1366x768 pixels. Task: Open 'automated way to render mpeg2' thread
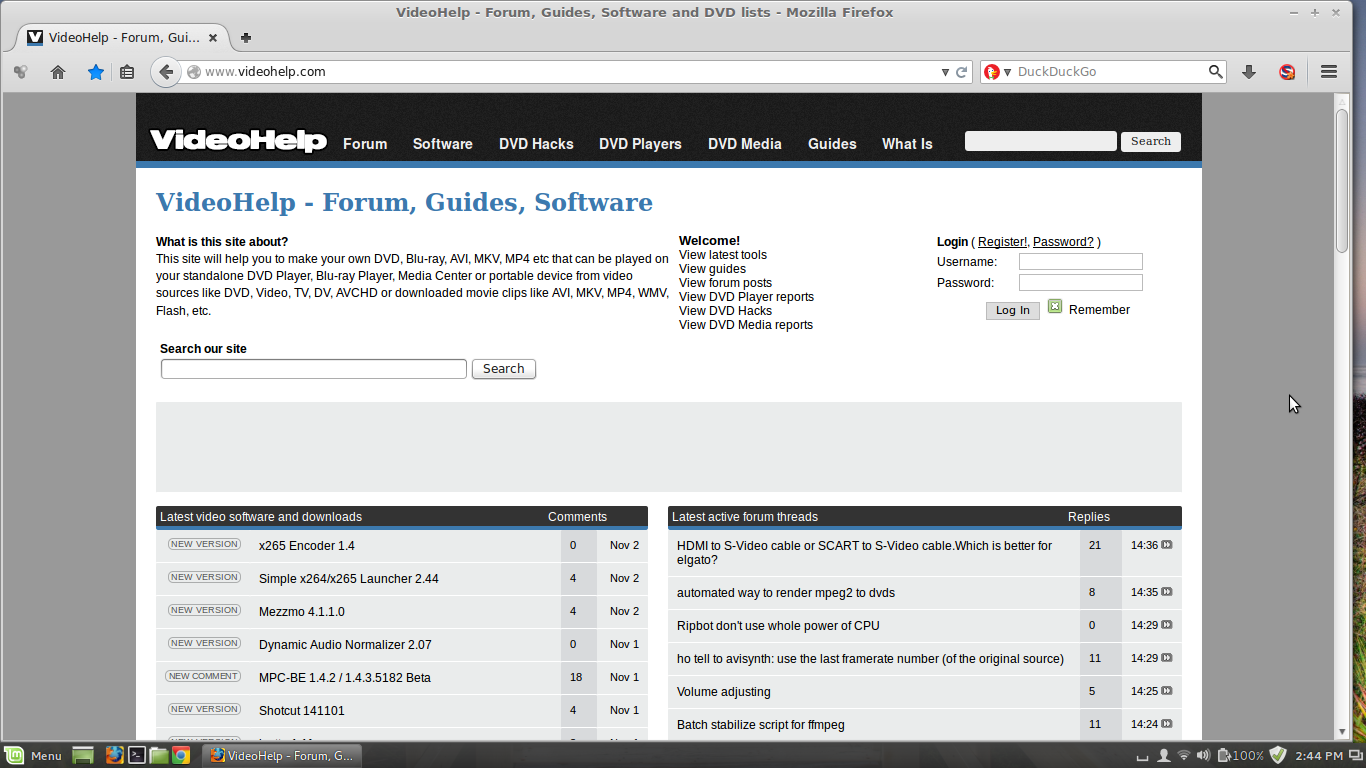pos(786,593)
